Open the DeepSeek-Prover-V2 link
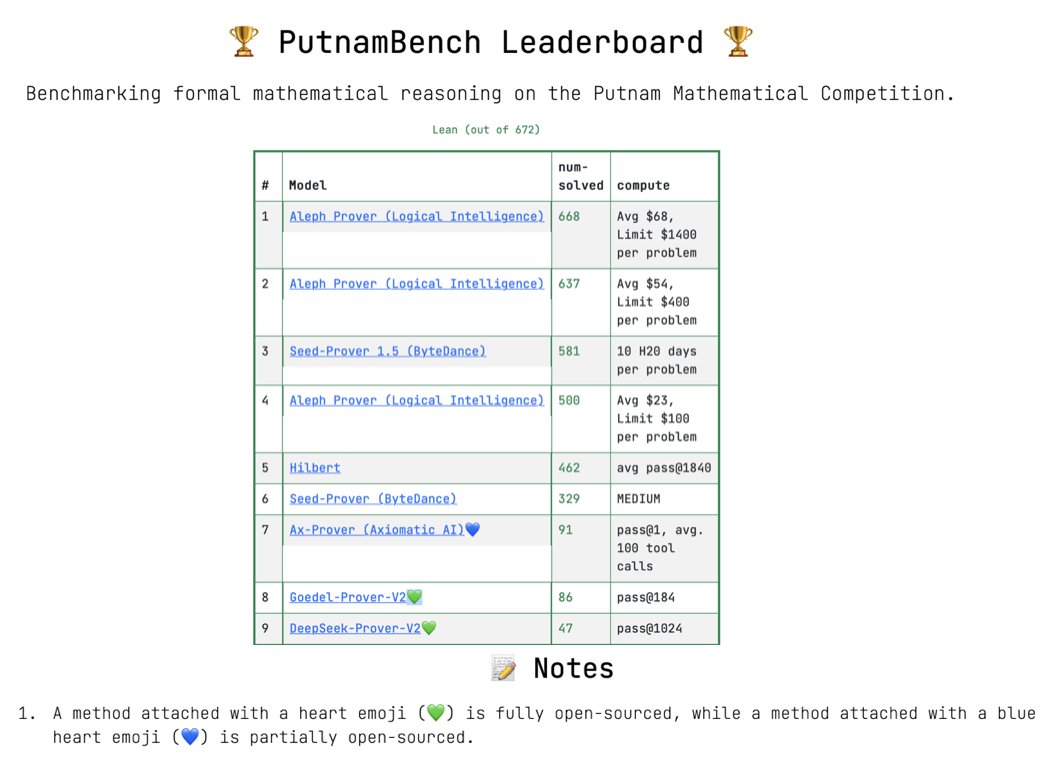 tap(355, 629)
